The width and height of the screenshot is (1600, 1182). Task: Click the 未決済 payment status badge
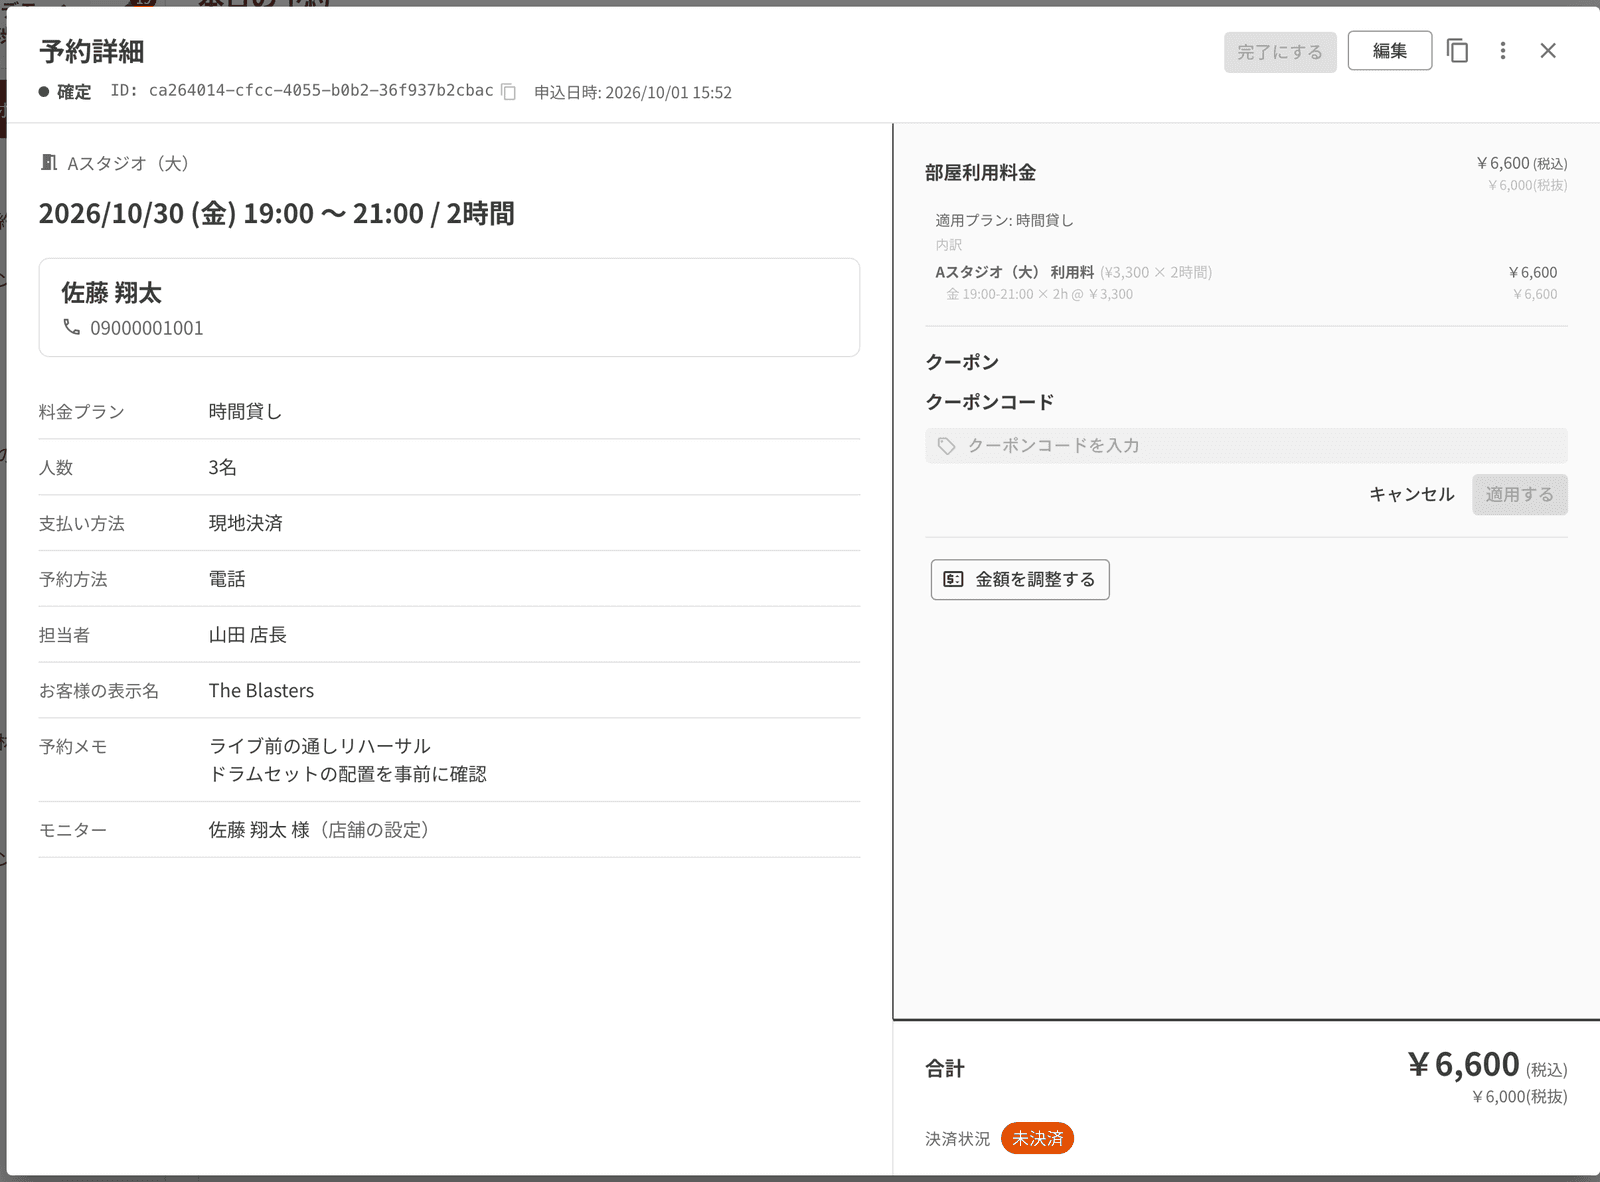[x=1037, y=1139]
